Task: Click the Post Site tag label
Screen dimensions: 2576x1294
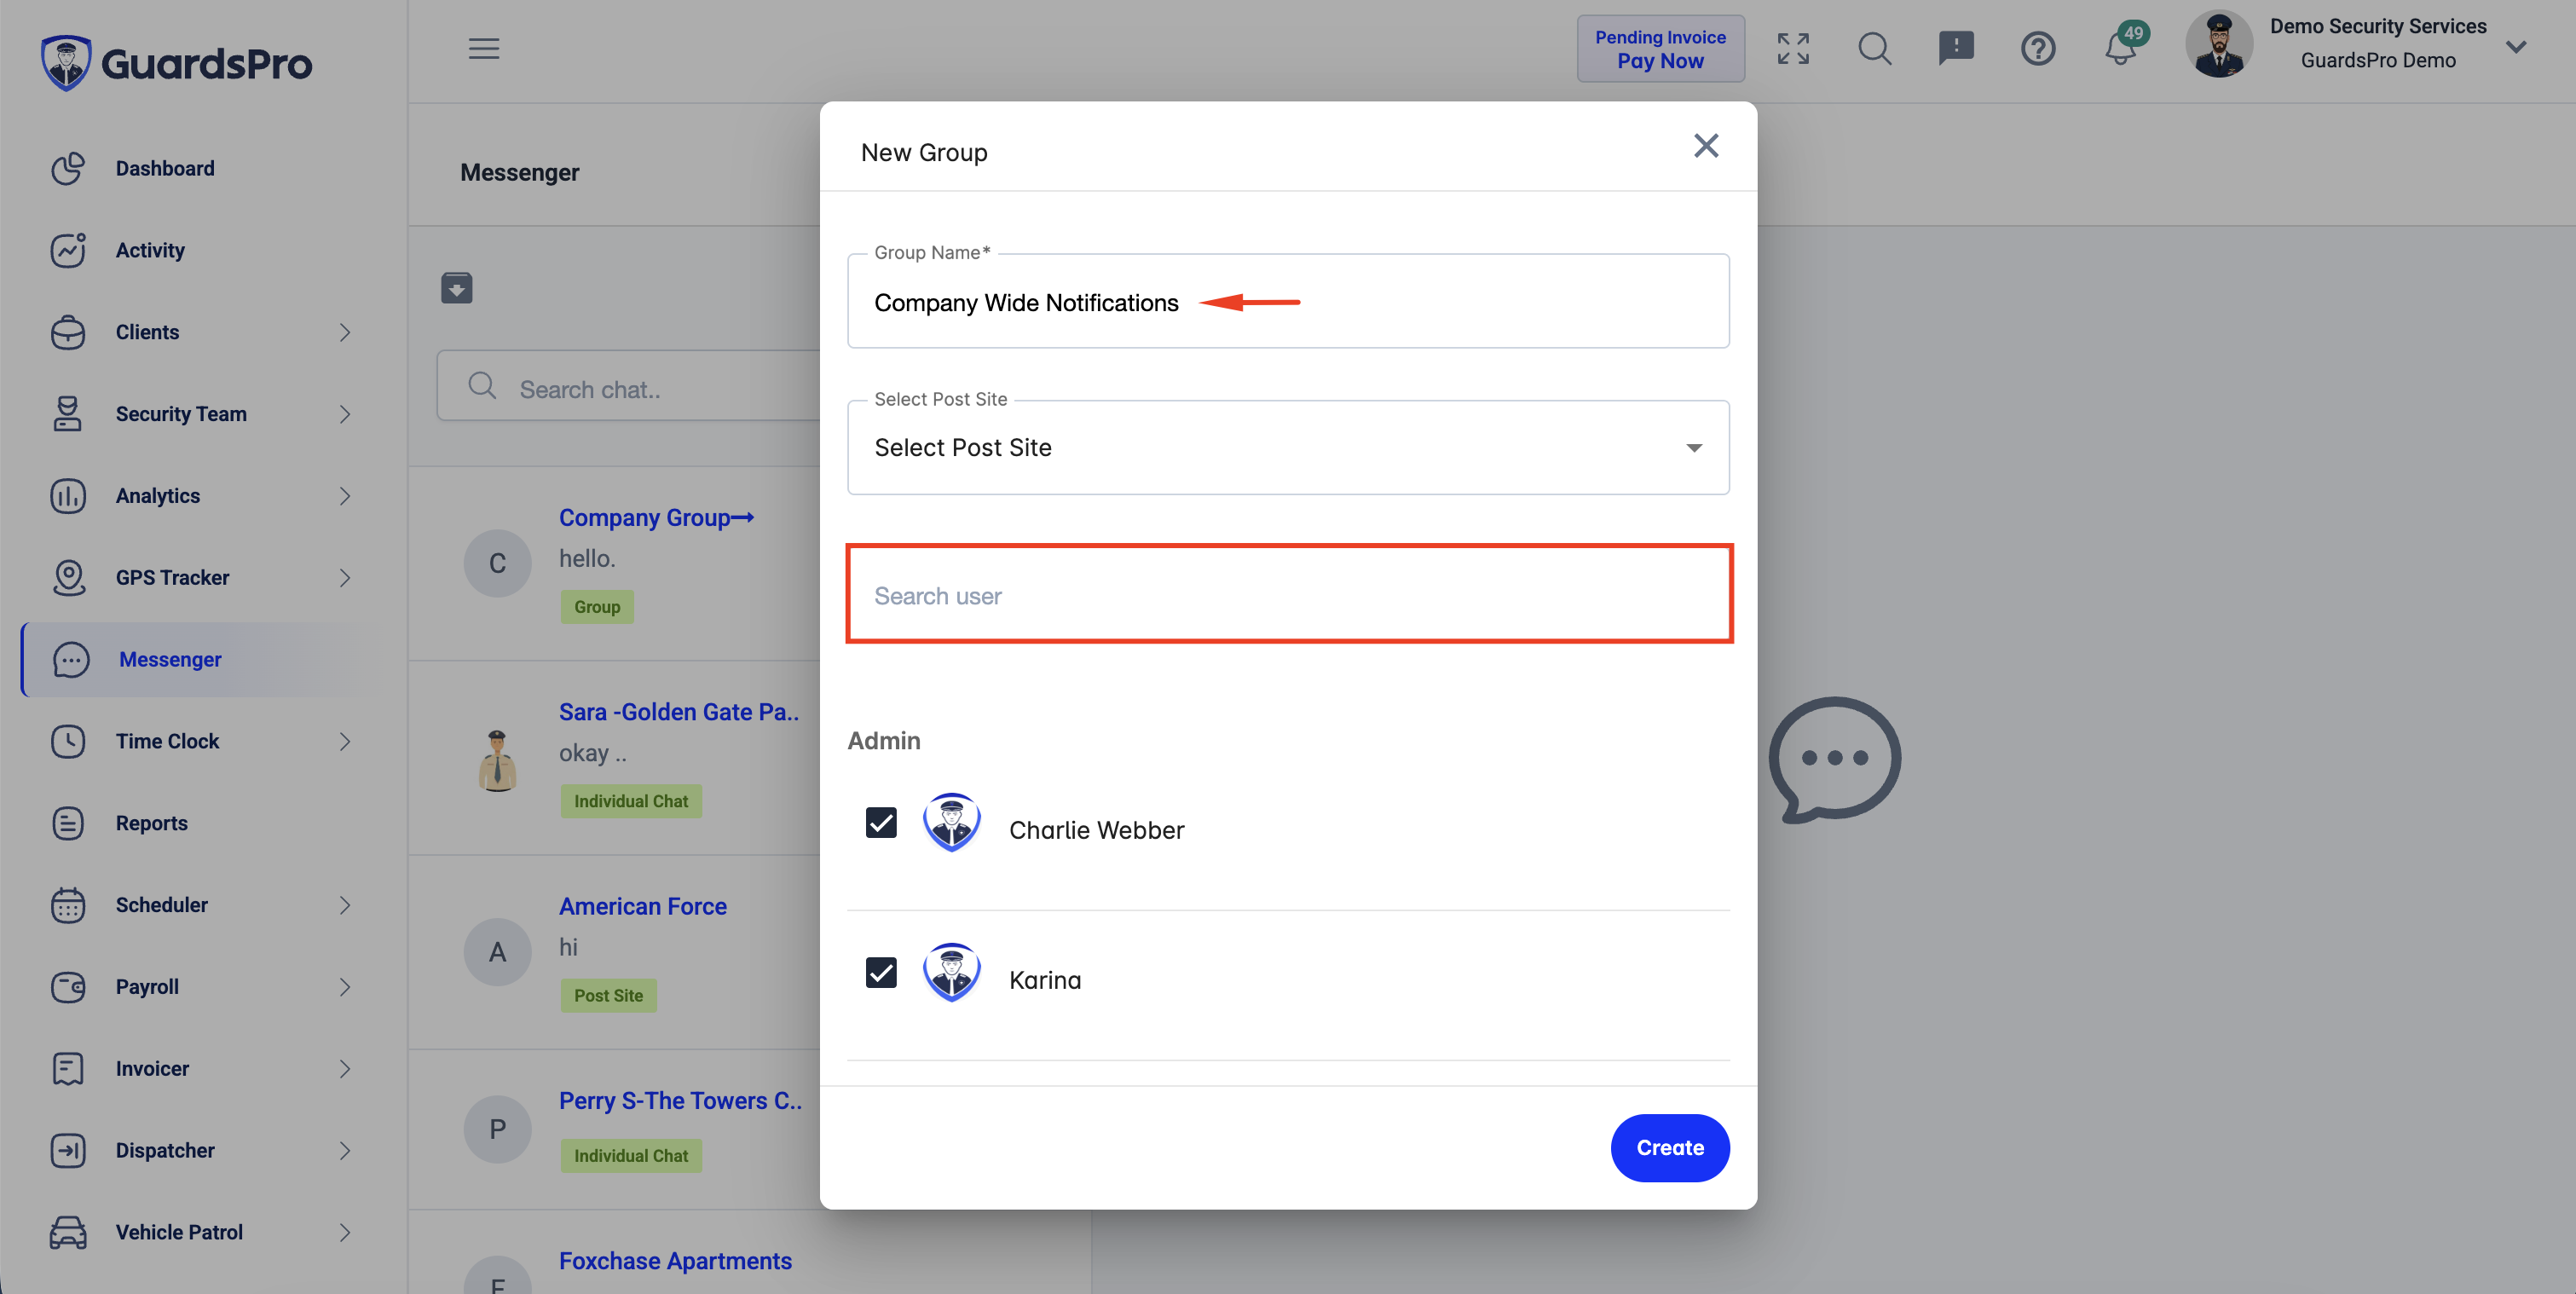Action: pos(608,996)
